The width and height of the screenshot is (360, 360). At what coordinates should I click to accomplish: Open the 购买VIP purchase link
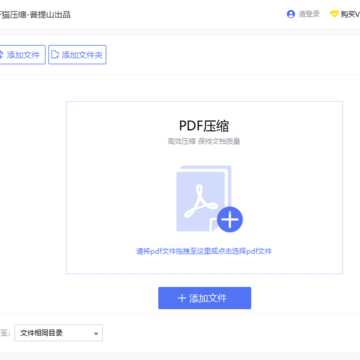(x=350, y=14)
